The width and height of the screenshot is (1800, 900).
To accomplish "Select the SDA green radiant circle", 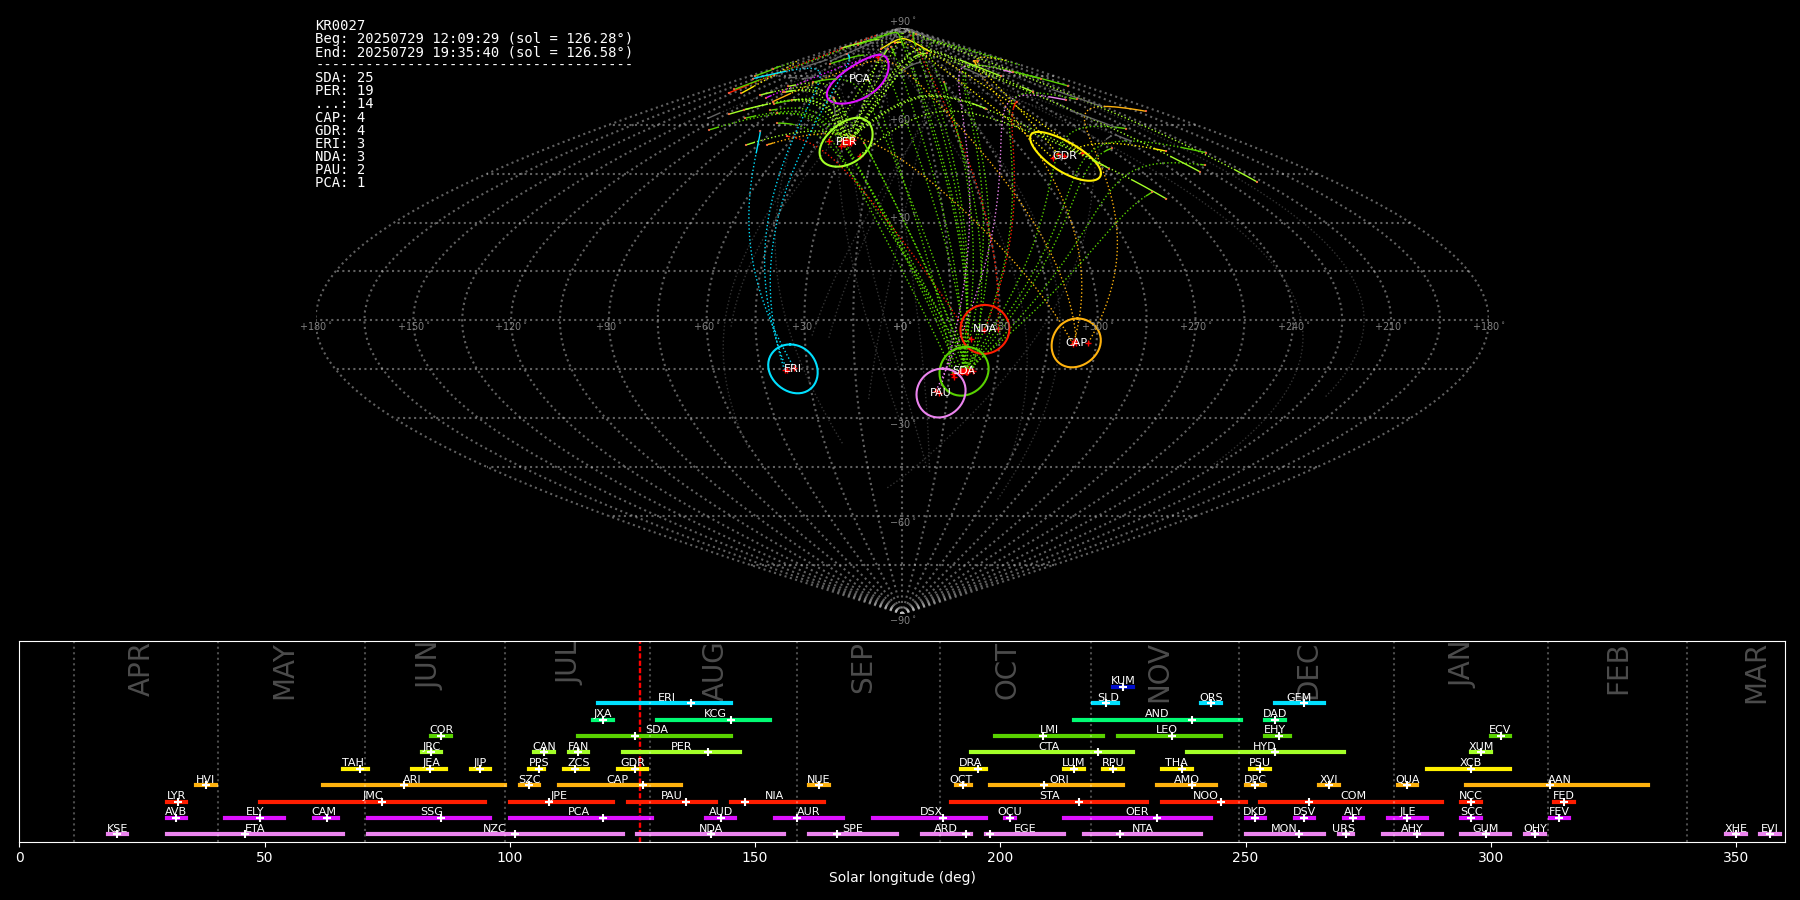I will coord(964,371).
